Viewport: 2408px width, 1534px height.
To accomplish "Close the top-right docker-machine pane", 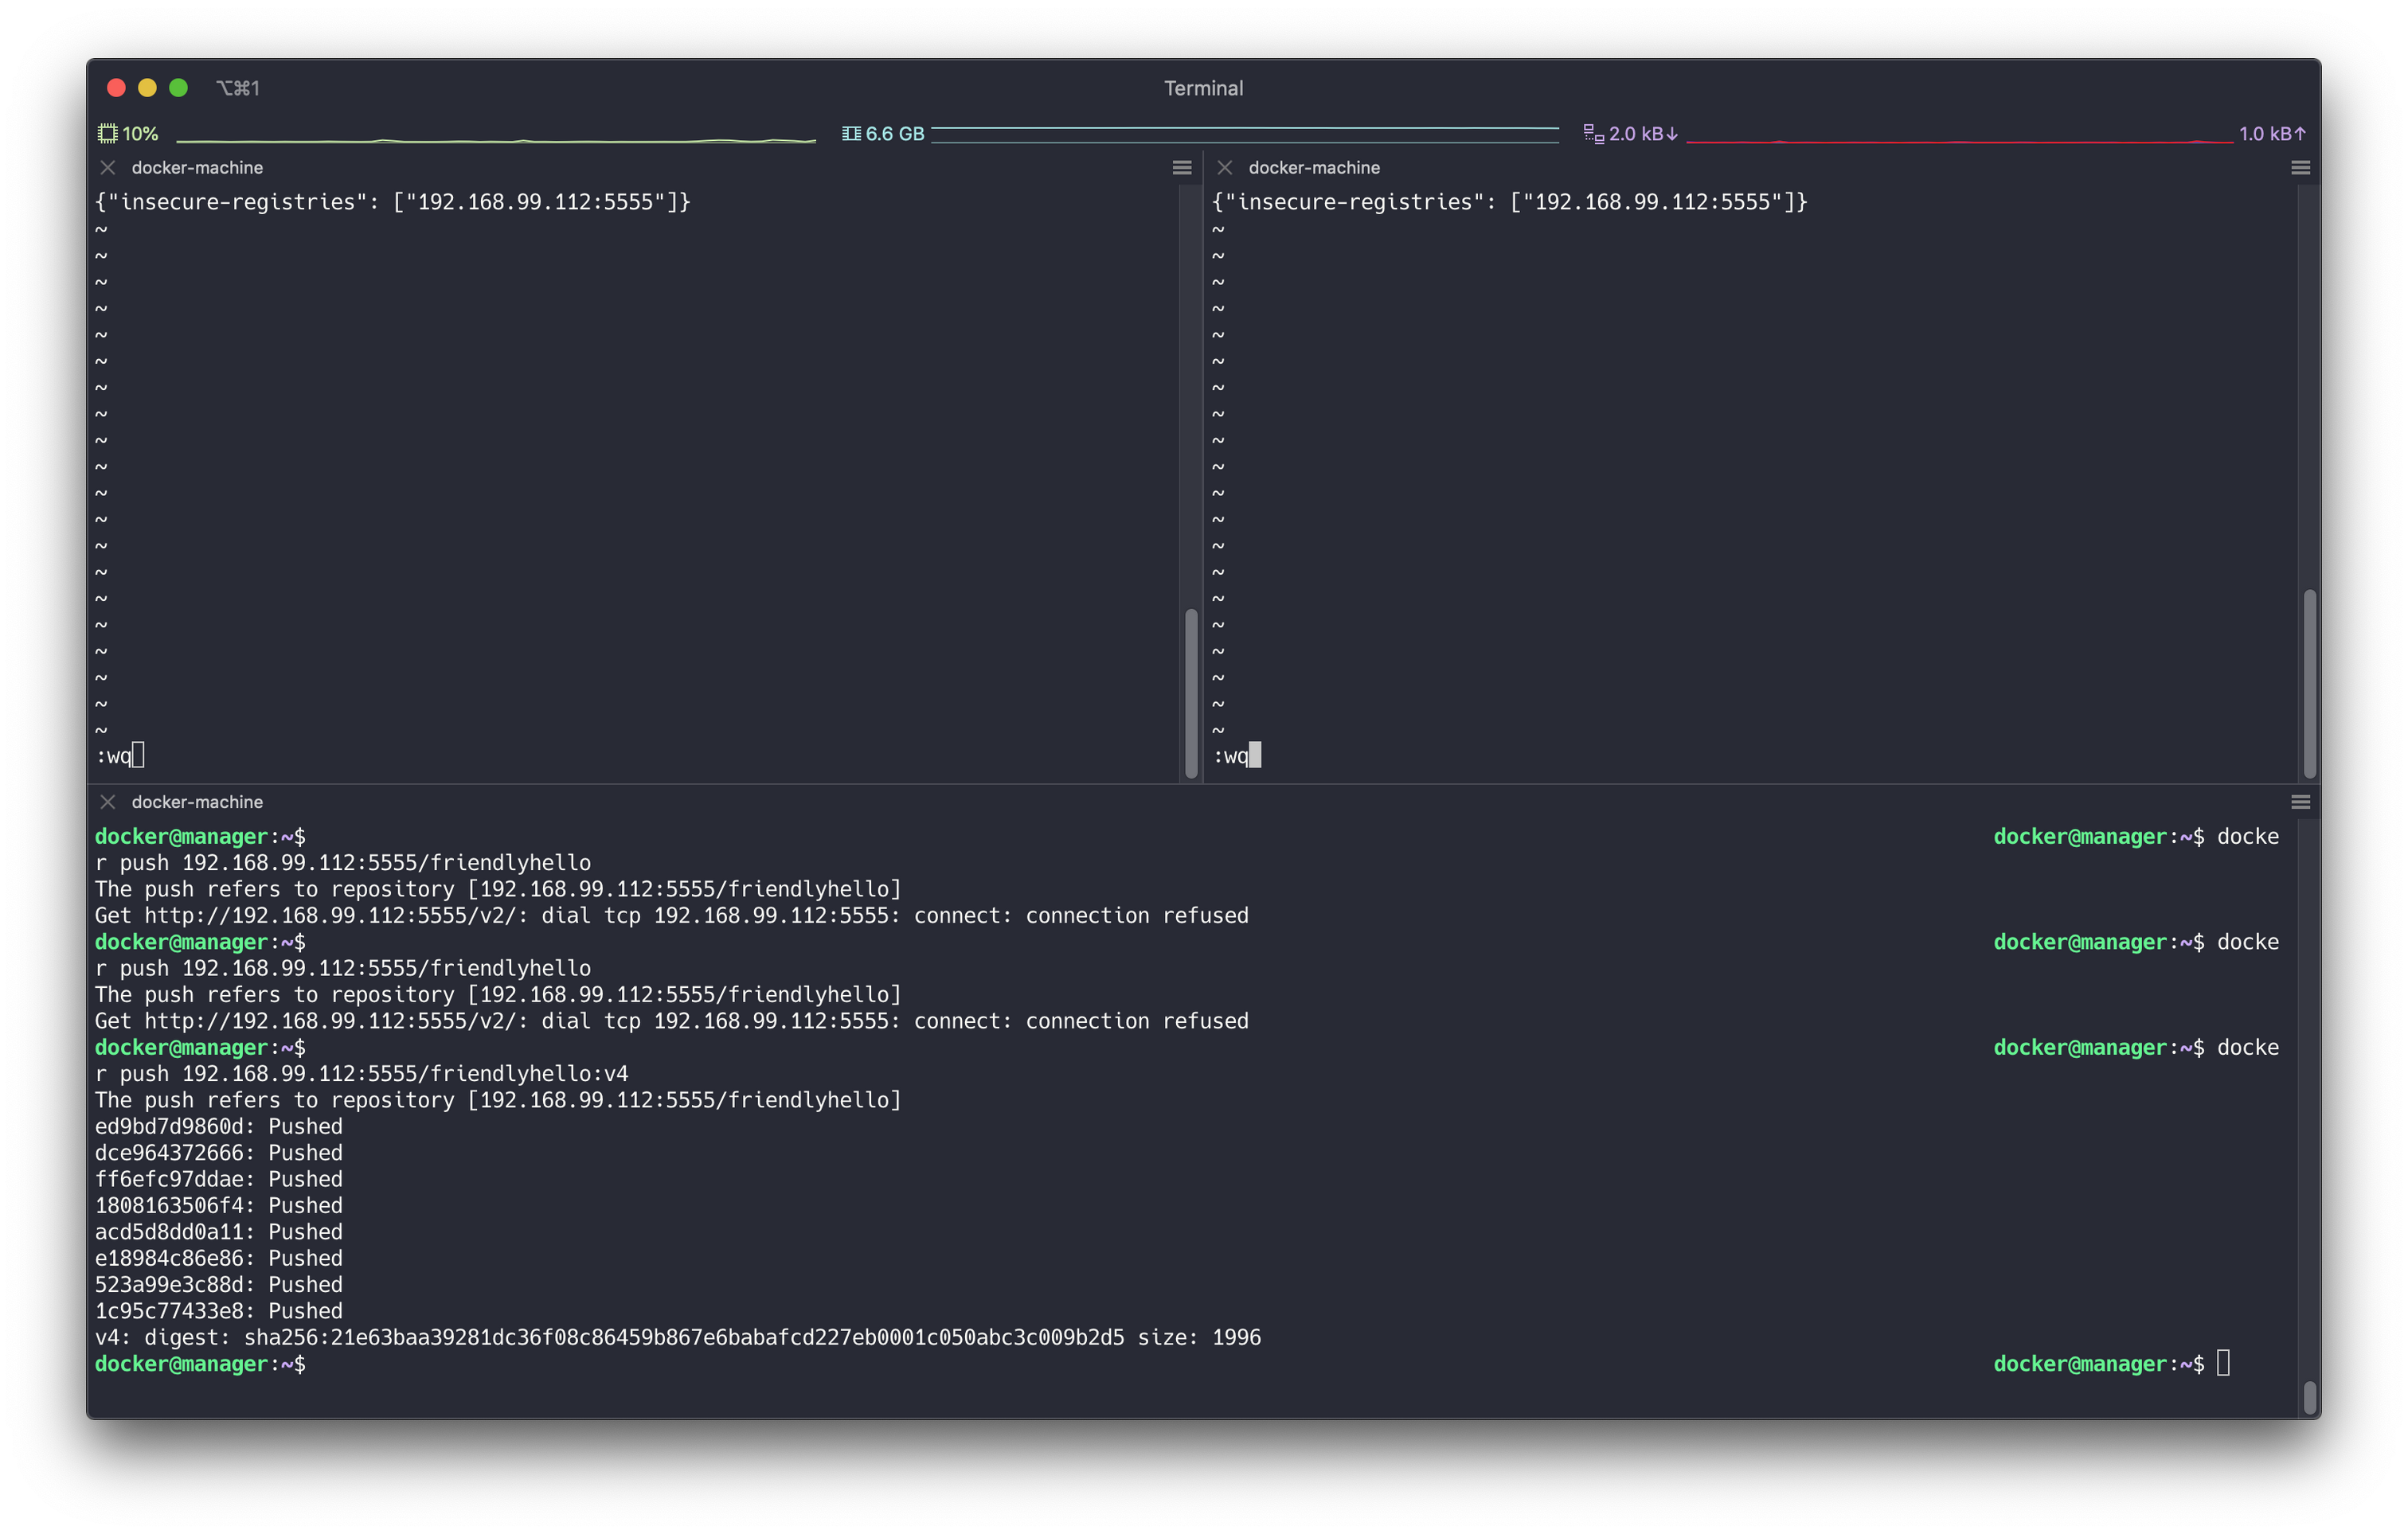I will click(1224, 167).
